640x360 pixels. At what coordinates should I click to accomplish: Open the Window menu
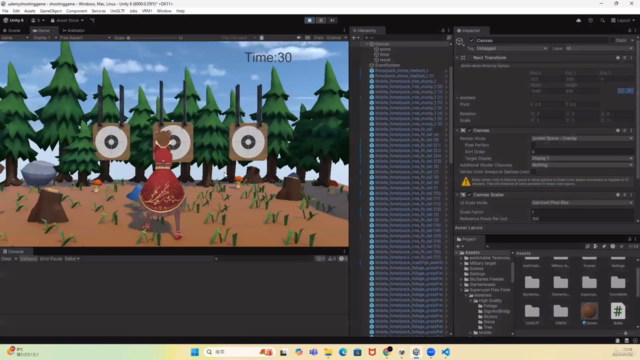164,11
